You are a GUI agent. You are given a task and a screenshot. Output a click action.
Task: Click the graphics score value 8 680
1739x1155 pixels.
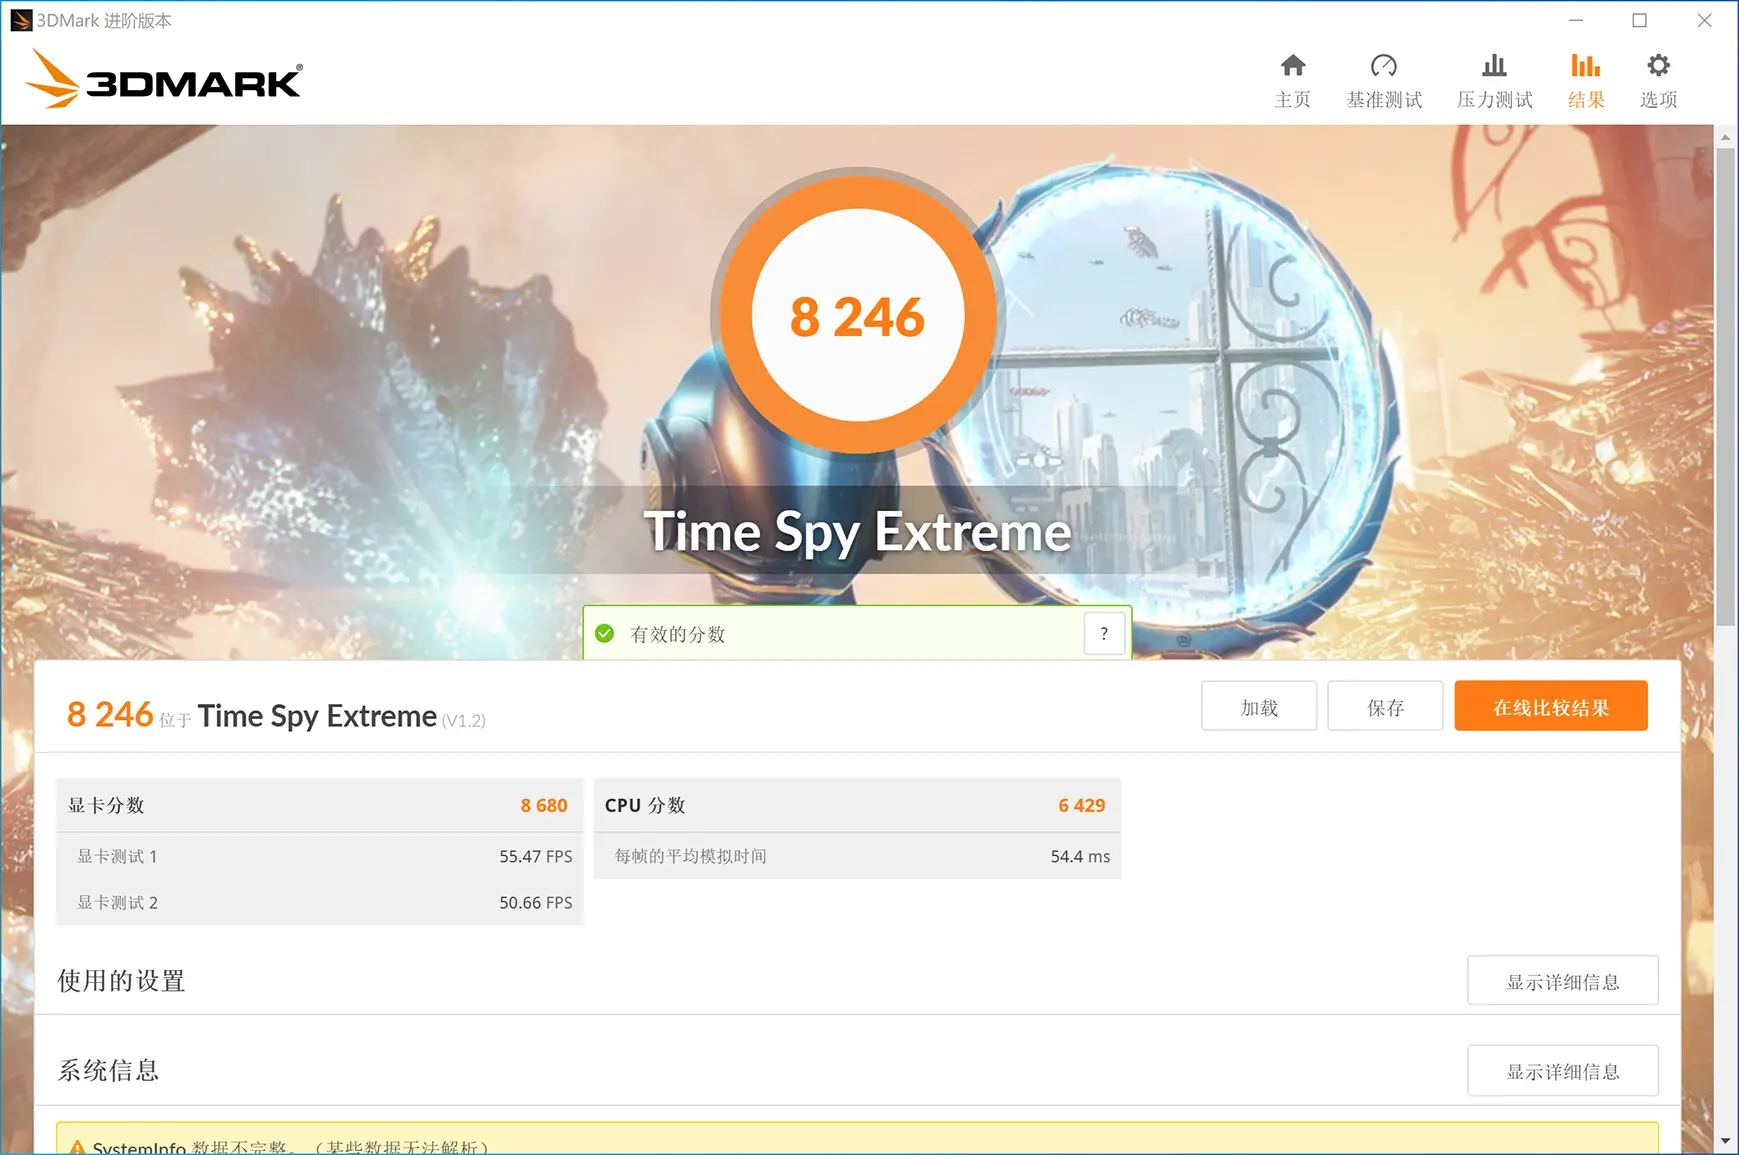[x=544, y=805]
